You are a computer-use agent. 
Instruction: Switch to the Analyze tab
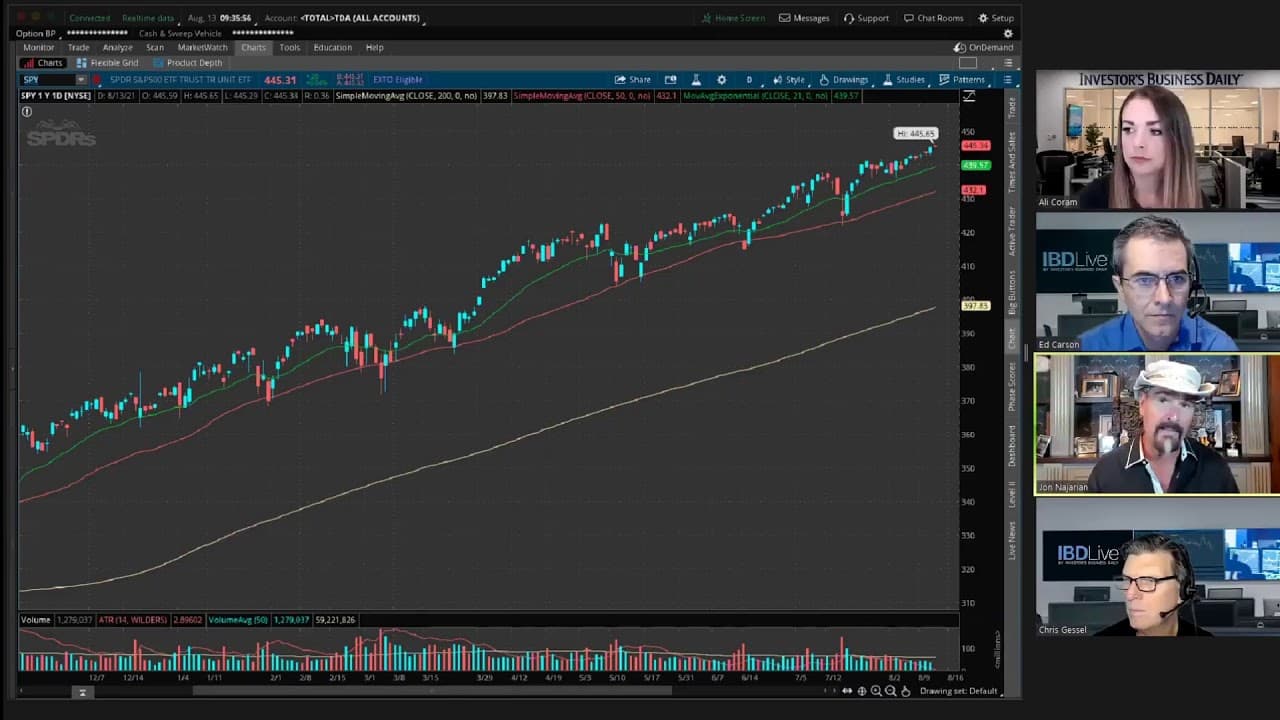pyautogui.click(x=117, y=47)
